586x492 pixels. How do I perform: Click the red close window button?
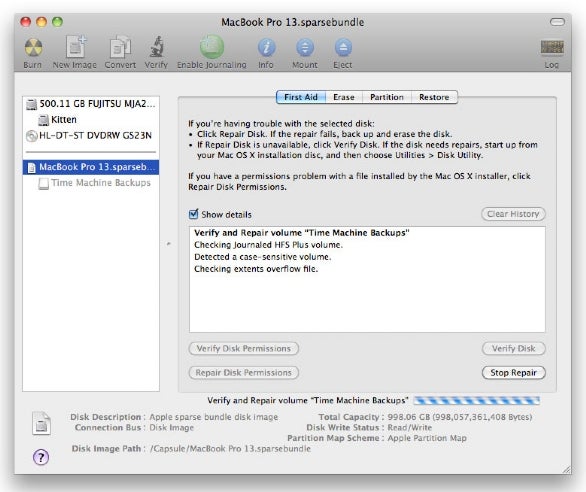pos(25,22)
